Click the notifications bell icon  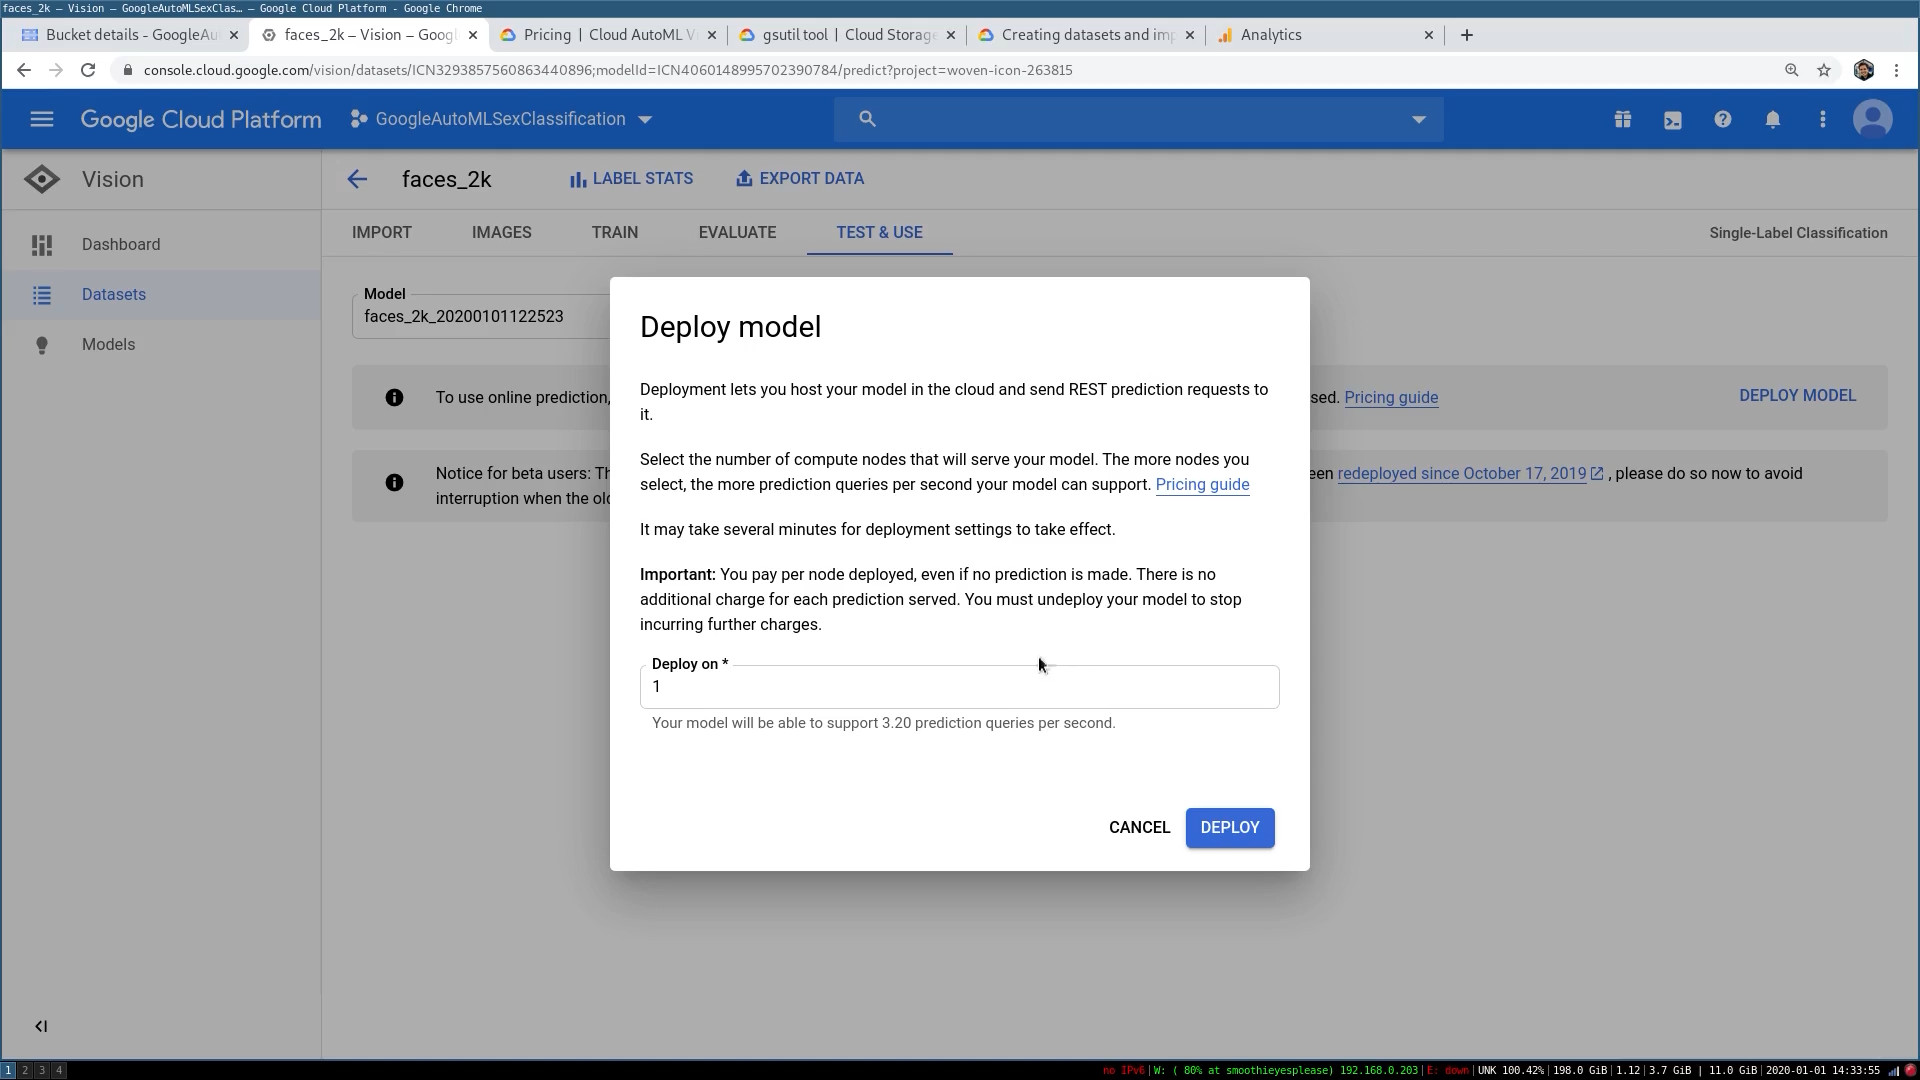tap(1772, 120)
